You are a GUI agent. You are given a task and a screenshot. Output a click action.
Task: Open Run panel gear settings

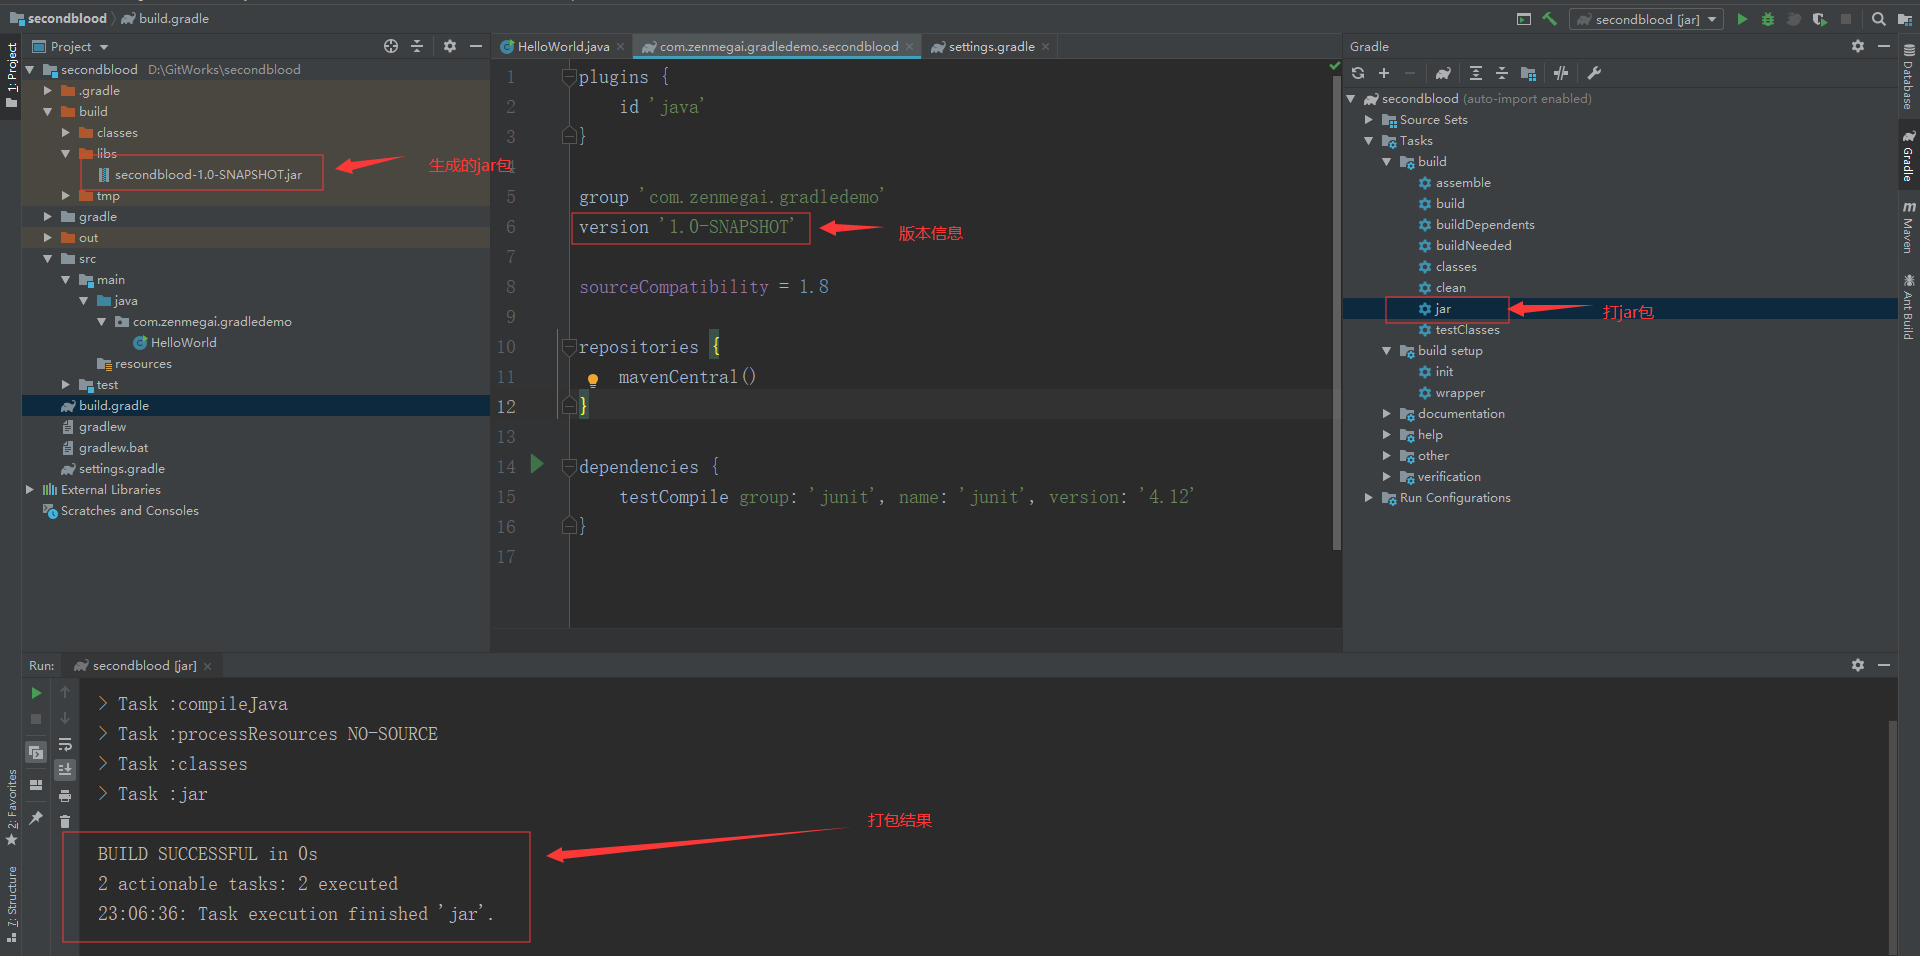tap(1858, 665)
